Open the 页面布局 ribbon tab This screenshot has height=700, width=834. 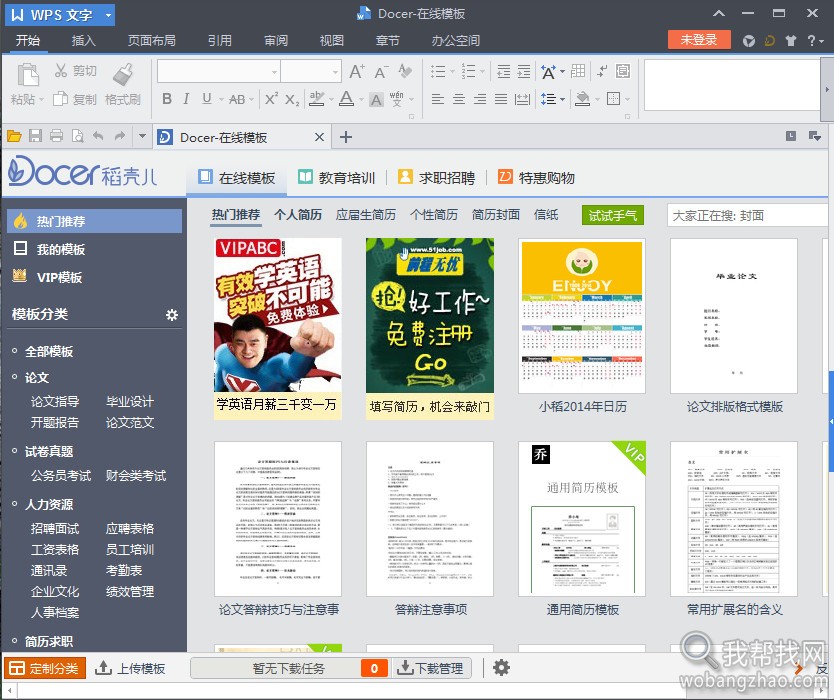click(x=152, y=40)
